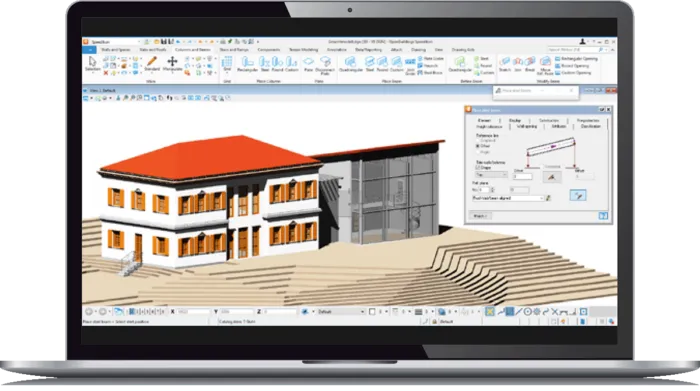Viewport: 700px width, 391px height.
Task: Add a Rectangular Opening
Action: click(576, 58)
